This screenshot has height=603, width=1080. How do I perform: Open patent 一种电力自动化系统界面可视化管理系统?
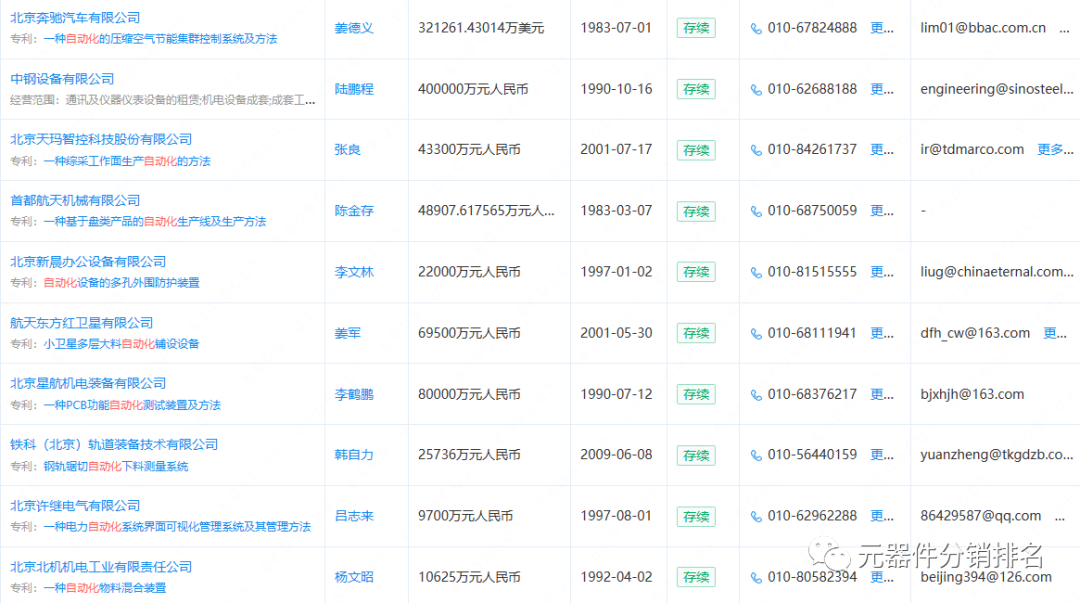pos(177,527)
